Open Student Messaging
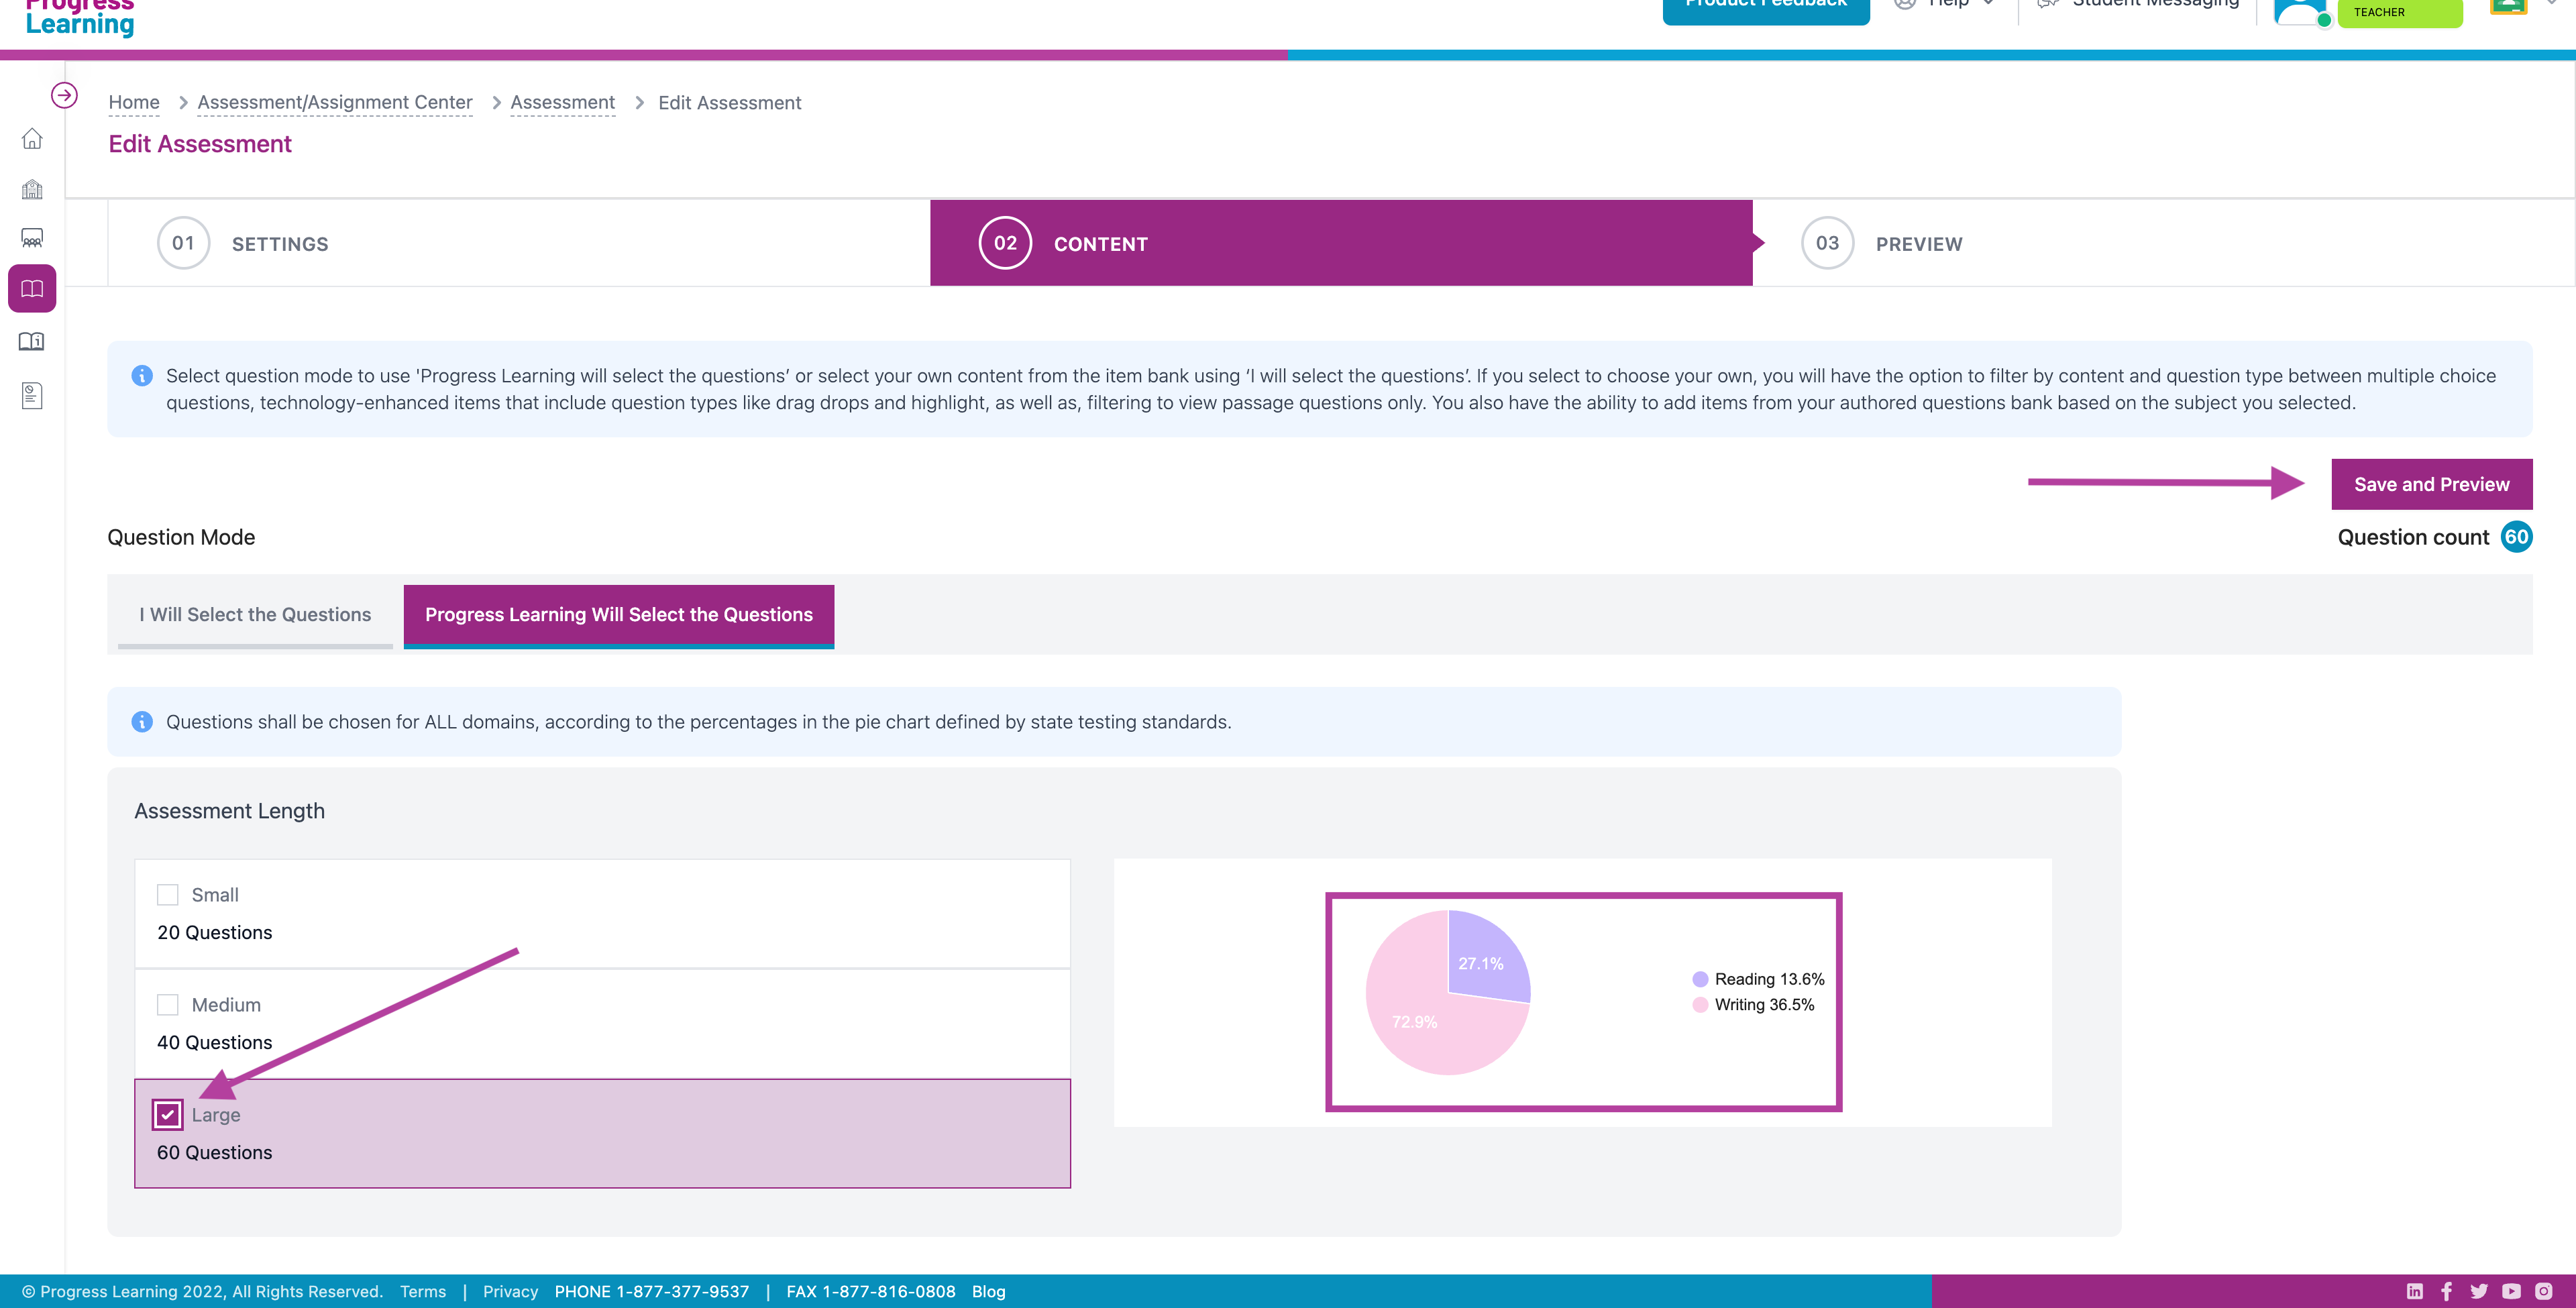Viewport: 2576px width, 1308px height. tap(2139, 4)
